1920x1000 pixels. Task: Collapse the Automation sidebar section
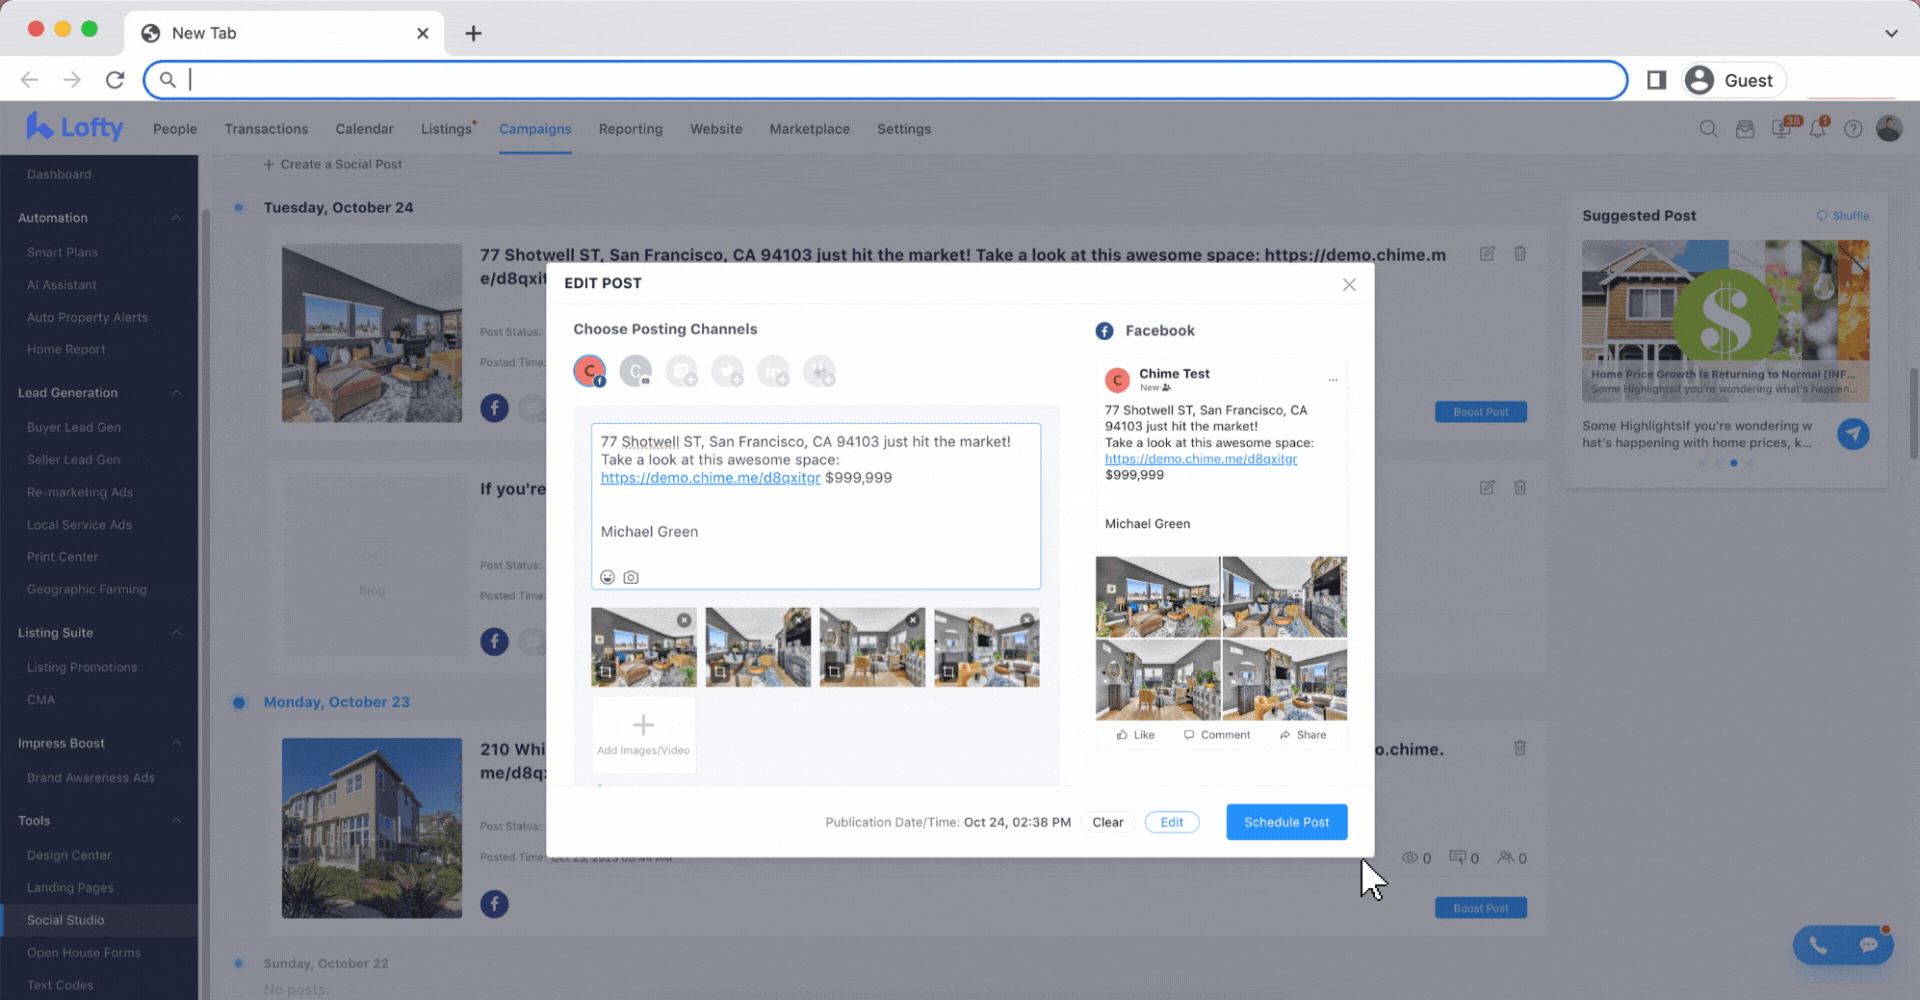[176, 218]
